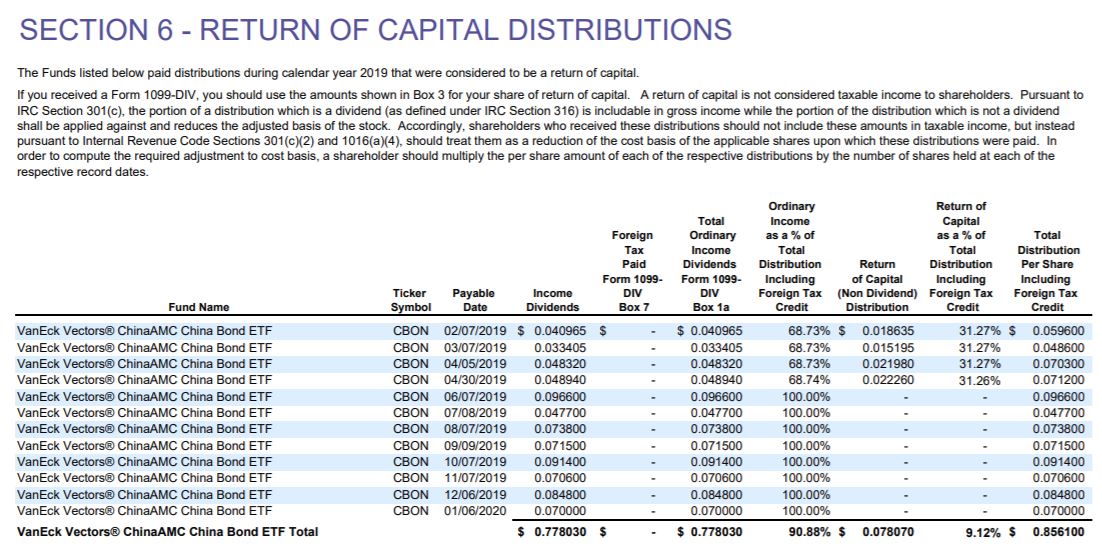Click payable date 11/07/2019

pyautogui.click(x=474, y=477)
